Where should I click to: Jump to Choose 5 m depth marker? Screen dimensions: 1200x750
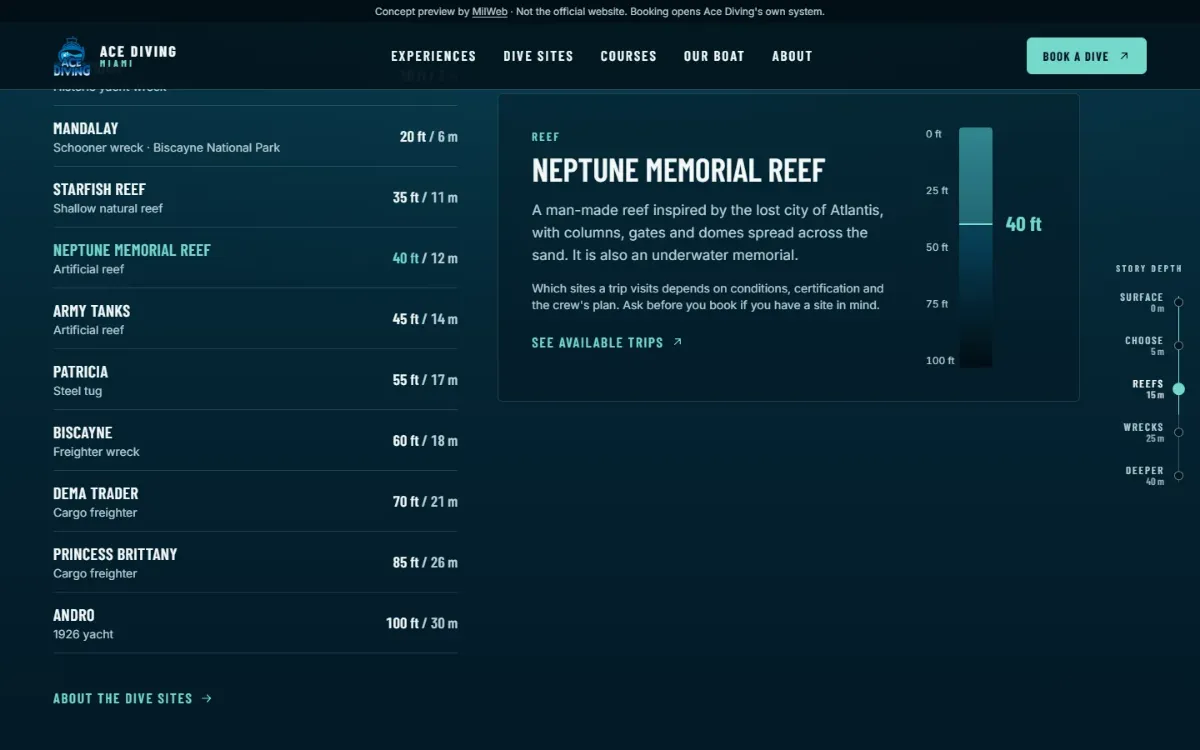click(1152, 345)
